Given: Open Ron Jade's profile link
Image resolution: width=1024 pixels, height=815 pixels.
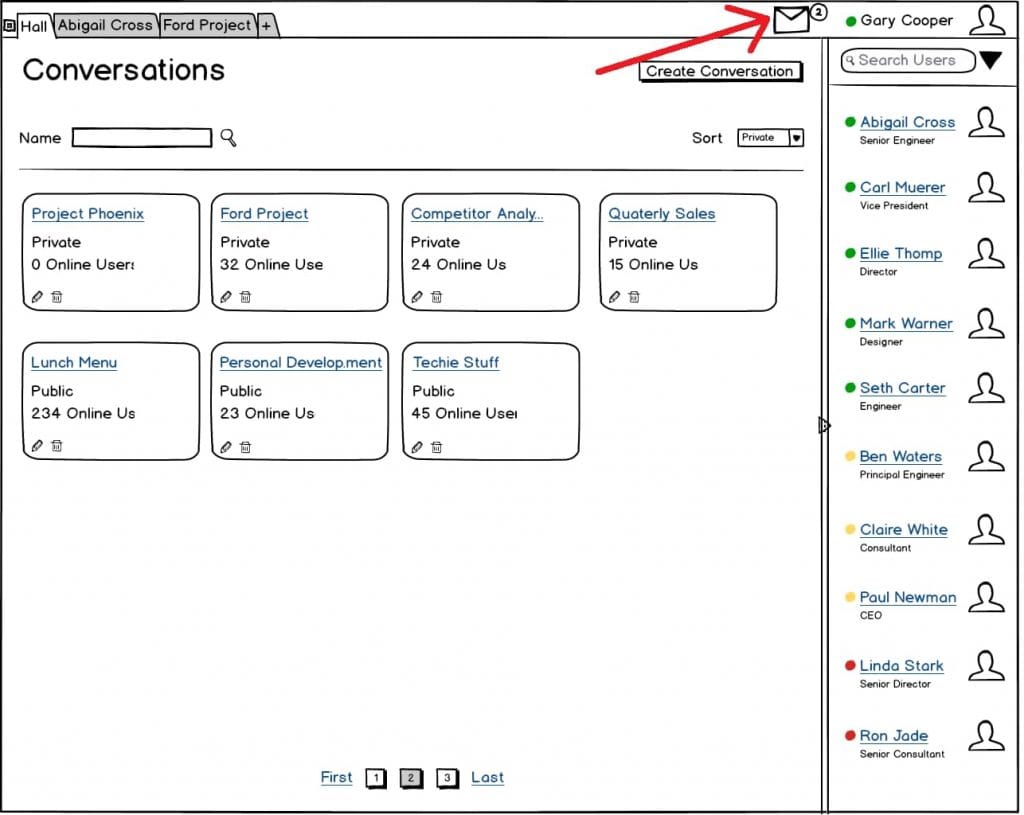Looking at the screenshot, I should (x=893, y=735).
